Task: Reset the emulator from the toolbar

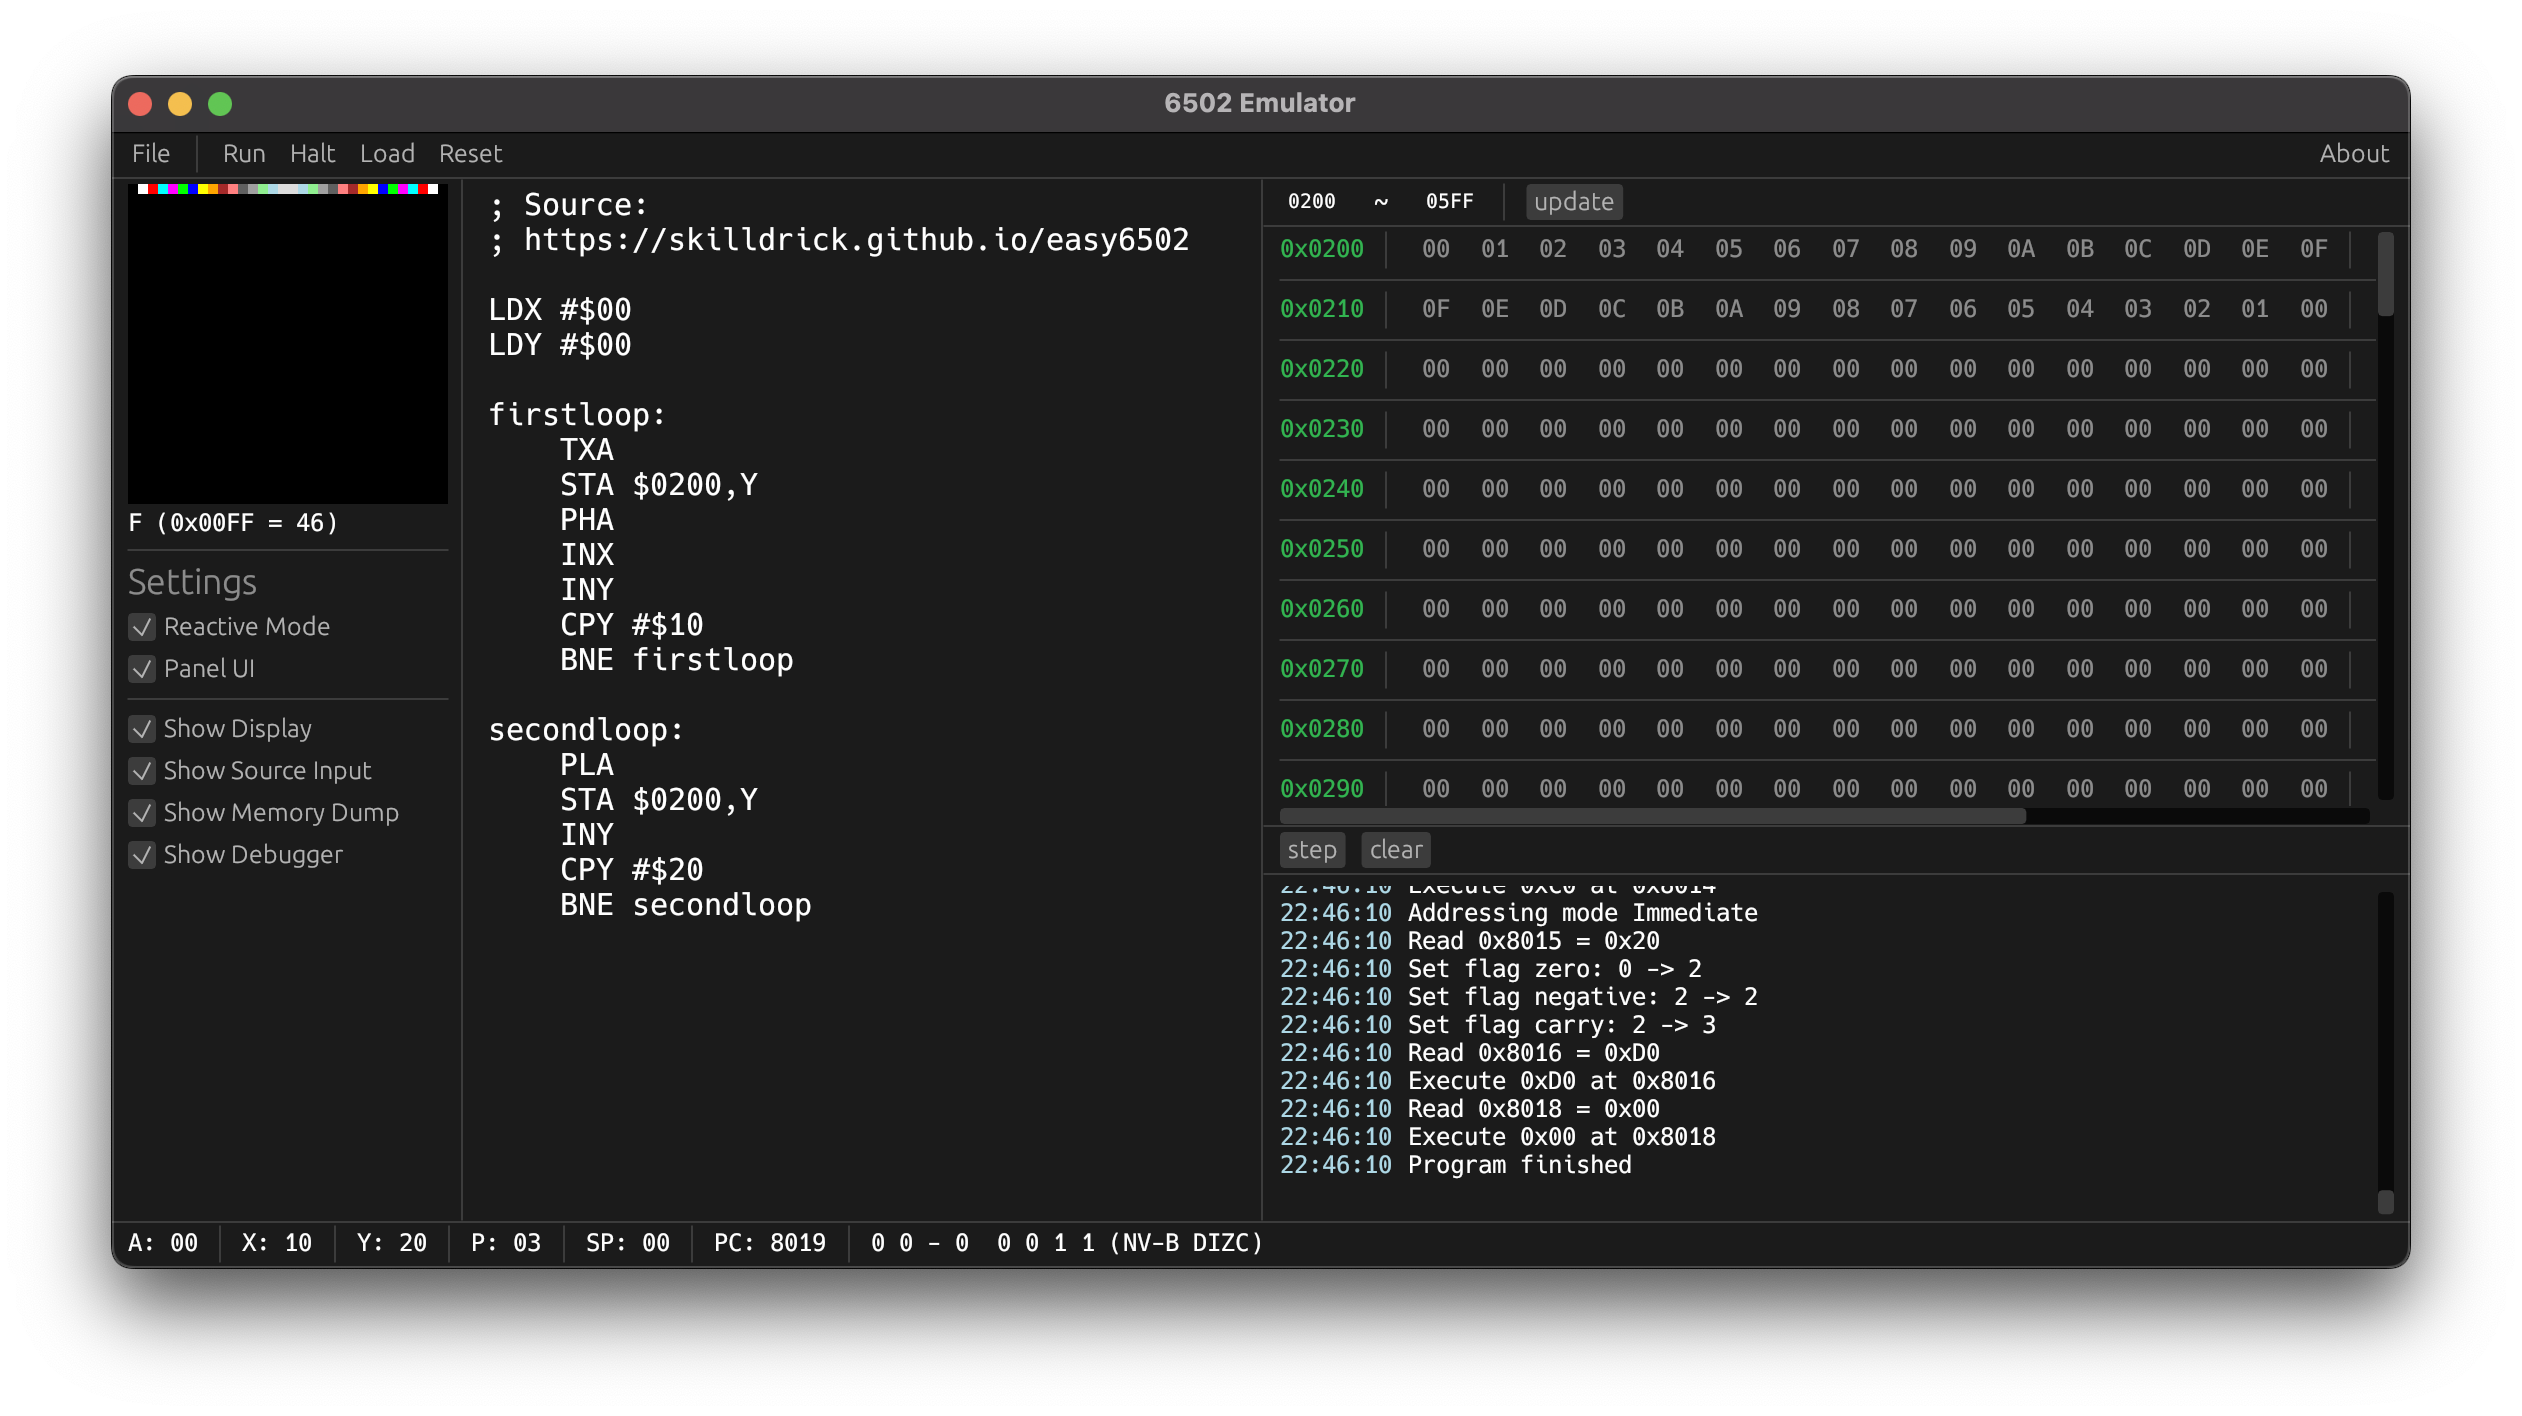Action: pos(470,154)
